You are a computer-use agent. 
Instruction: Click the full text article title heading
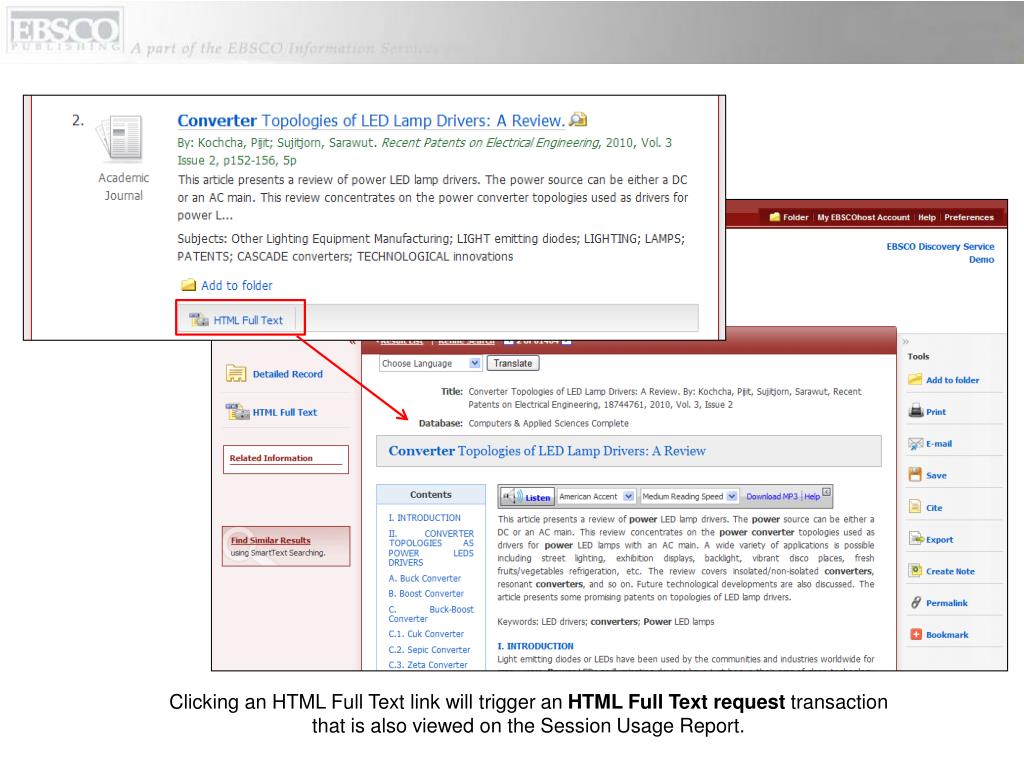pyautogui.click(x=547, y=451)
